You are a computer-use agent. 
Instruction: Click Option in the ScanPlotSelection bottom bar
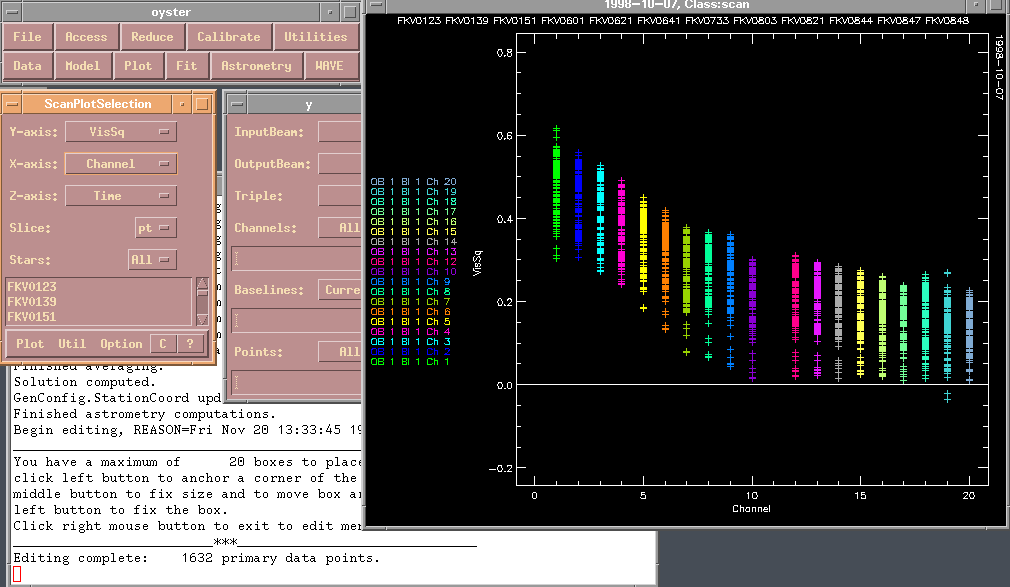121,344
